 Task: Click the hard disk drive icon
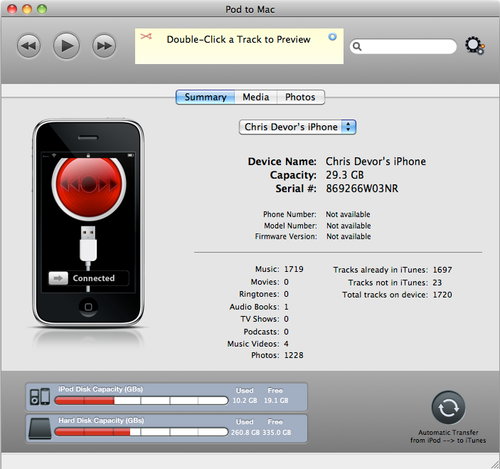(40, 429)
